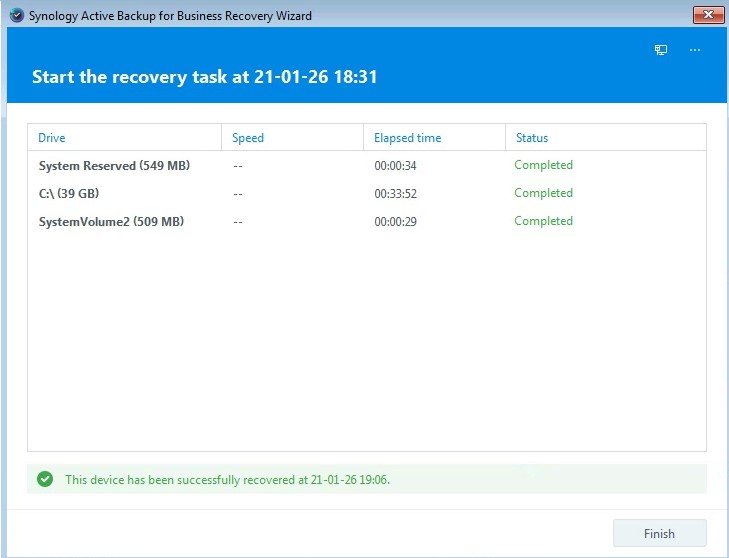This screenshot has width=729, height=558.
Task: Click the green success checkmark icon
Action: (x=45, y=479)
